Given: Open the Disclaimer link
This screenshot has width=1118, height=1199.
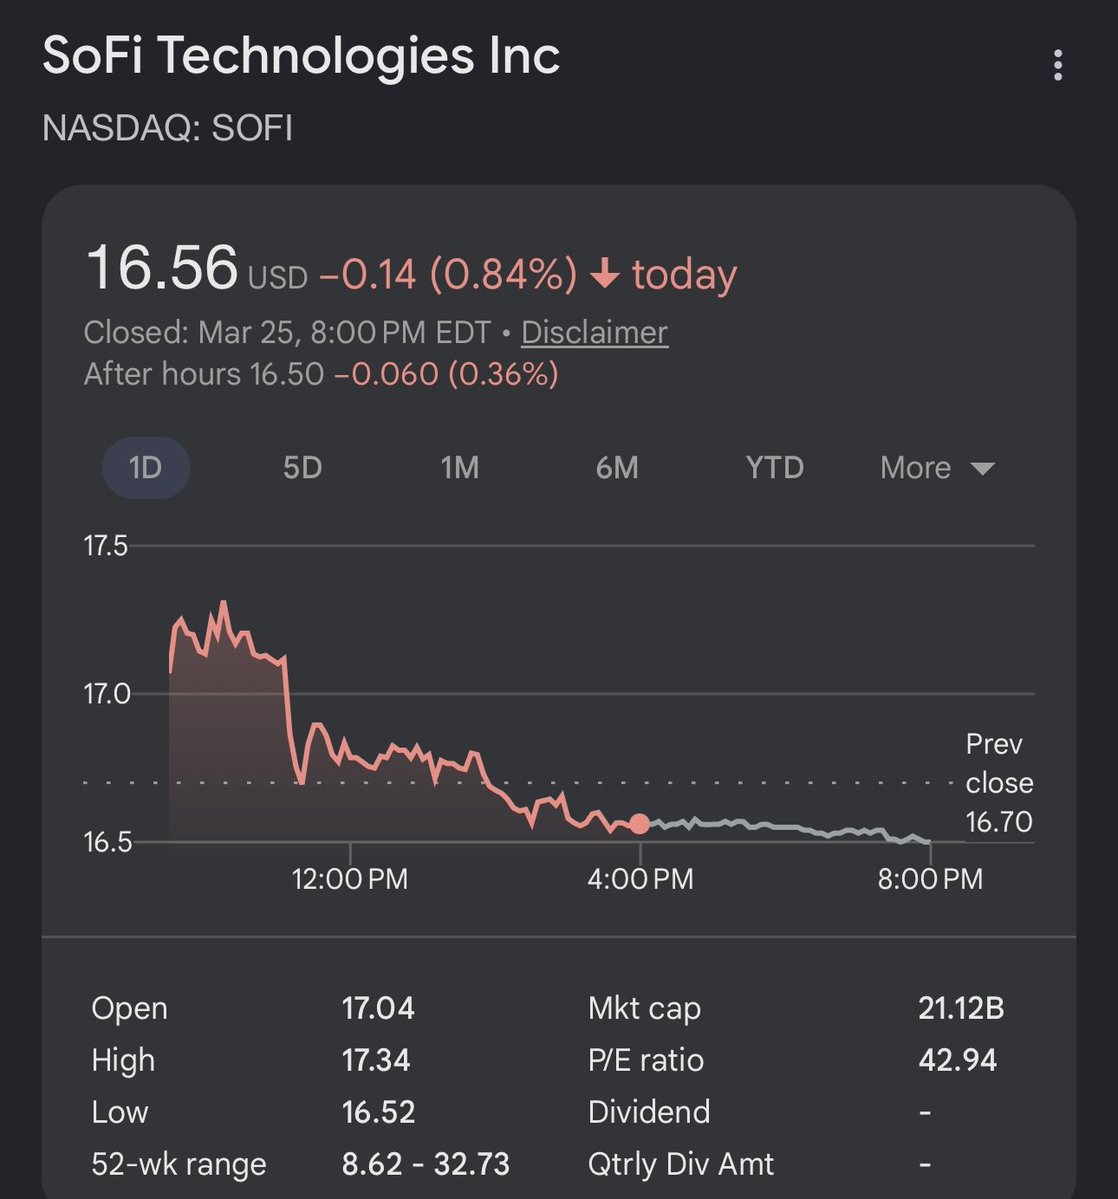Looking at the screenshot, I should coord(594,332).
